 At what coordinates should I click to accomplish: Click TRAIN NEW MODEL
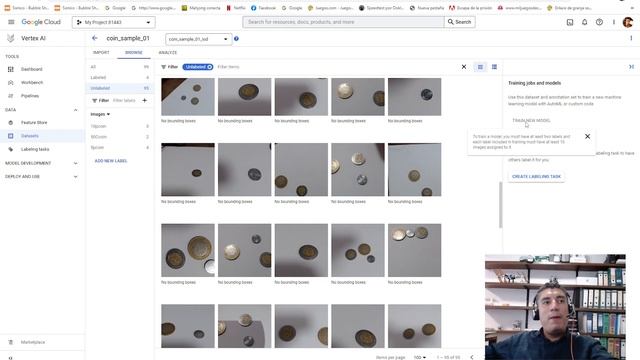click(x=531, y=120)
